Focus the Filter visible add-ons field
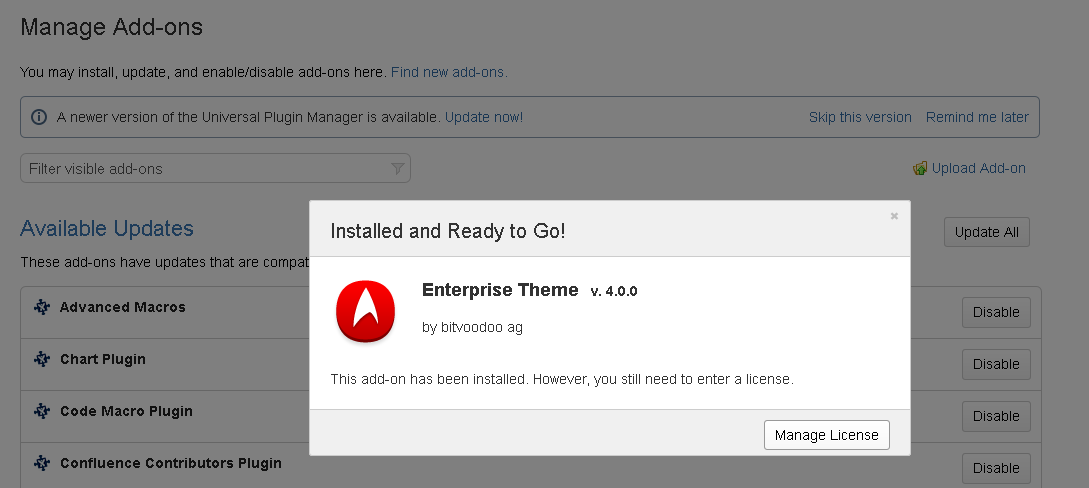This screenshot has height=488, width=1089. 215,169
